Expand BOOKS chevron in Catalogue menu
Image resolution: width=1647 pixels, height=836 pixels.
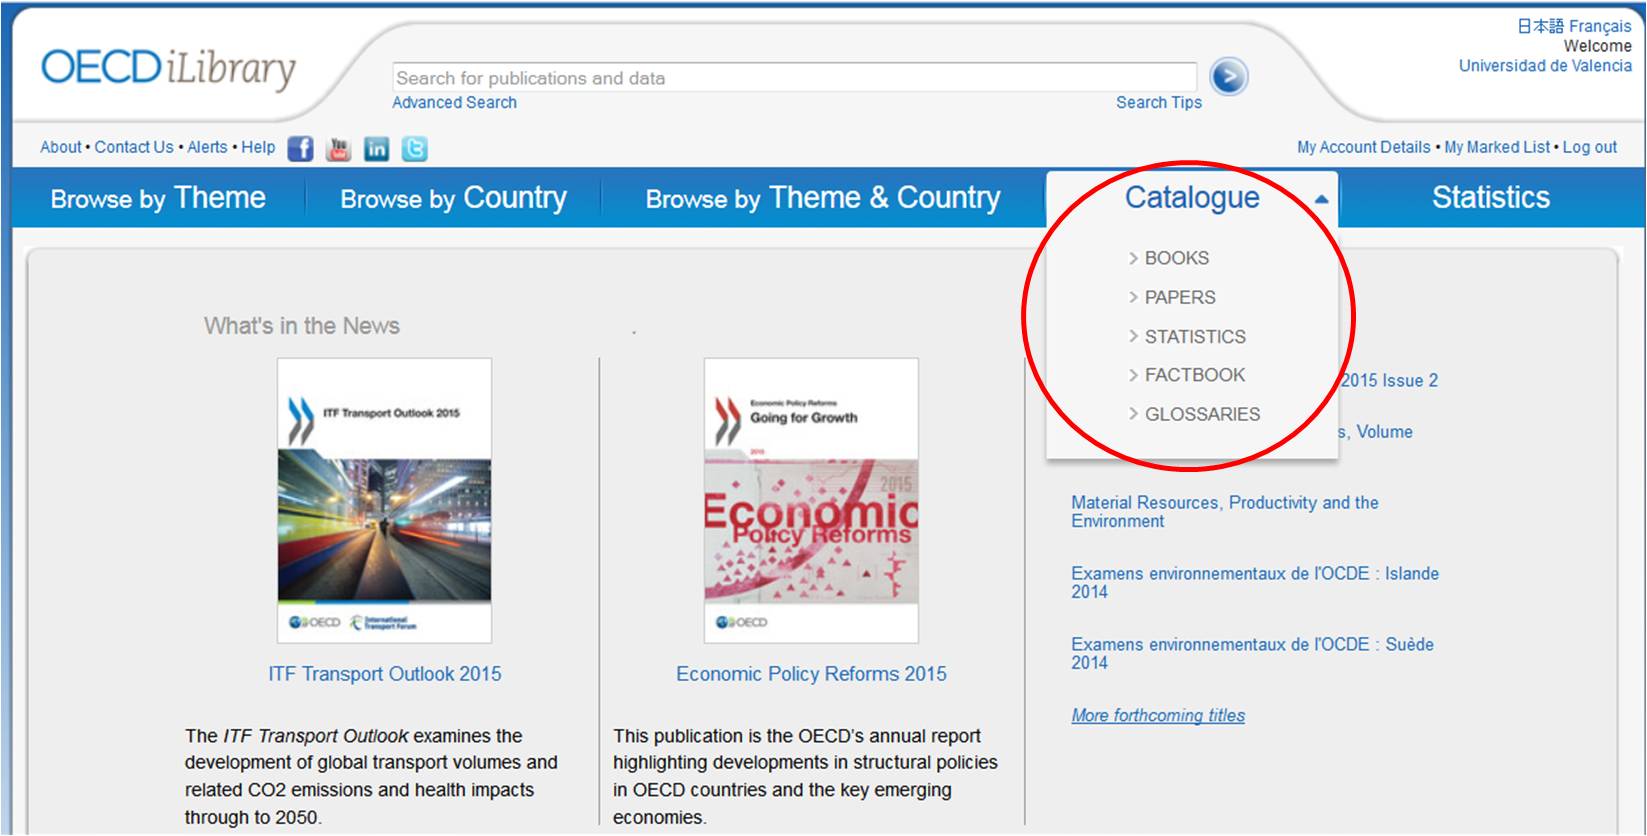1133,258
